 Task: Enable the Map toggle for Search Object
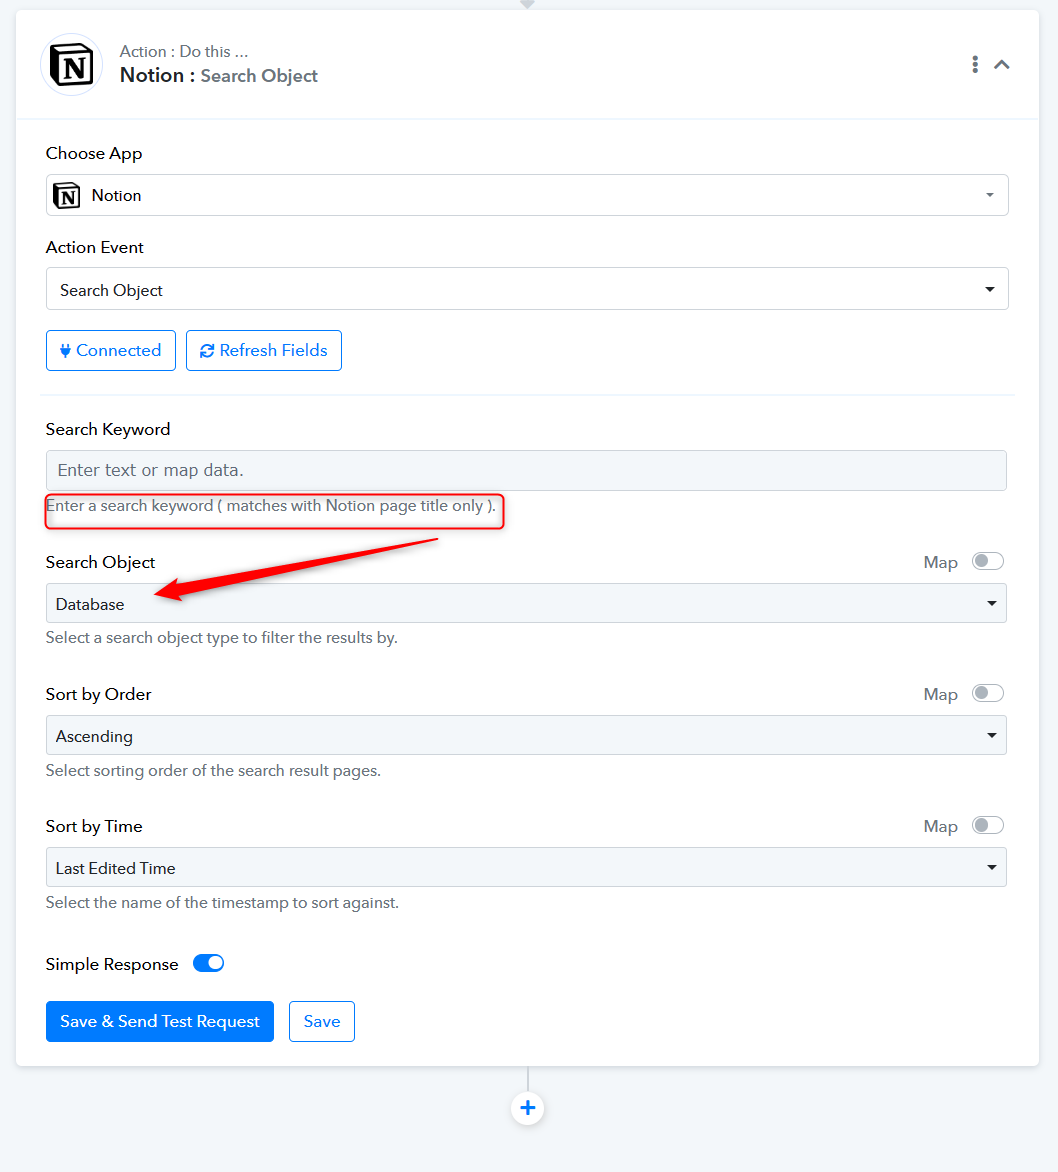tap(988, 562)
